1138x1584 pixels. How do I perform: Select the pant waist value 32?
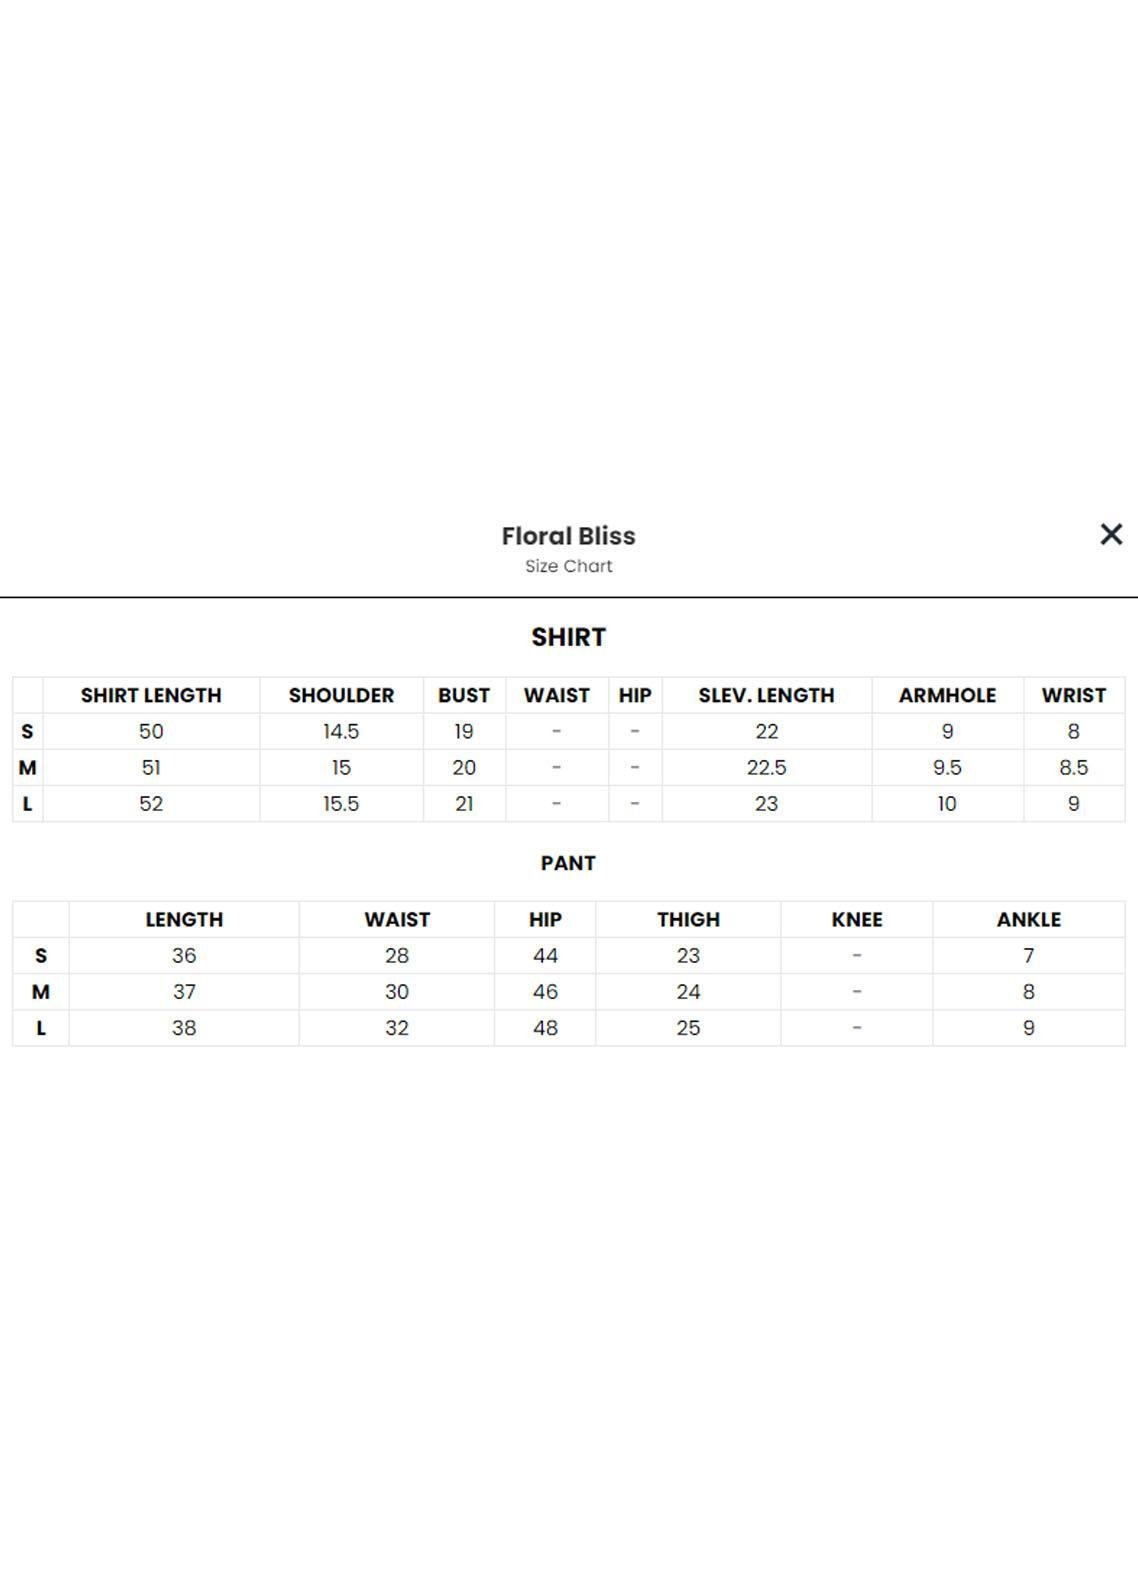(397, 1027)
